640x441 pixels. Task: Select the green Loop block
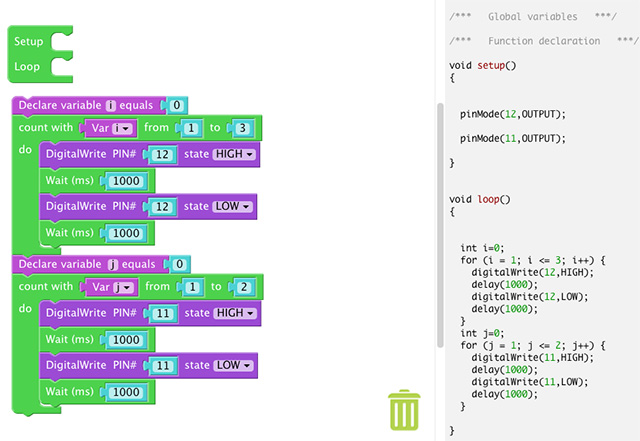(x=28, y=68)
